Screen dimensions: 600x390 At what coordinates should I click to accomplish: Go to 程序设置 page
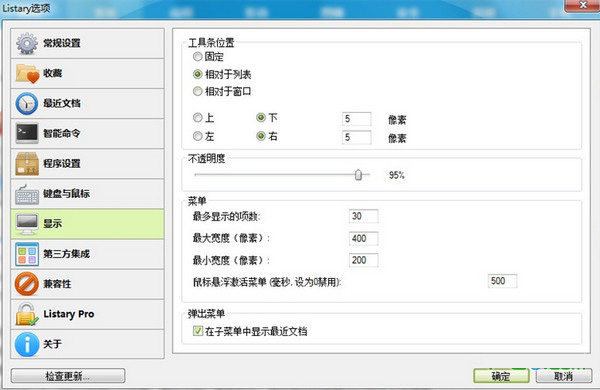pyautogui.click(x=88, y=163)
